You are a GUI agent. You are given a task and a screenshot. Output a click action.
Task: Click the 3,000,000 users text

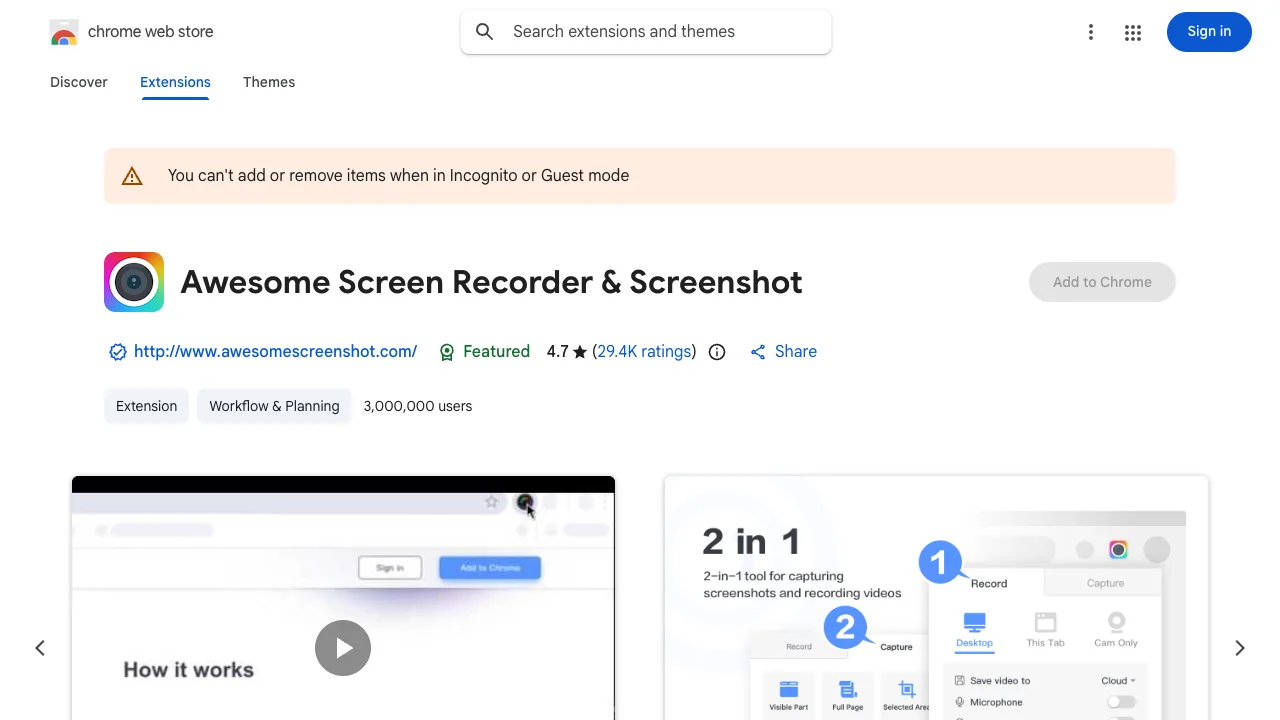418,406
